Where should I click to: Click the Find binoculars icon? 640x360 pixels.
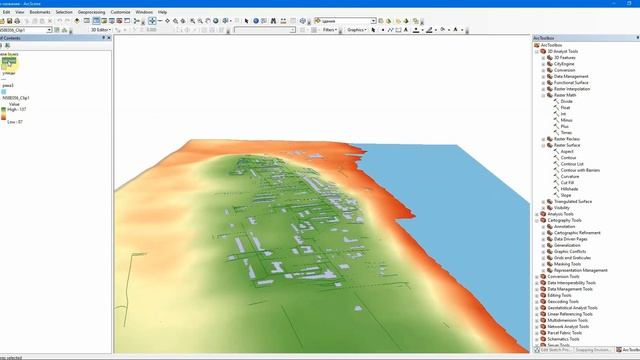[x=273, y=21]
